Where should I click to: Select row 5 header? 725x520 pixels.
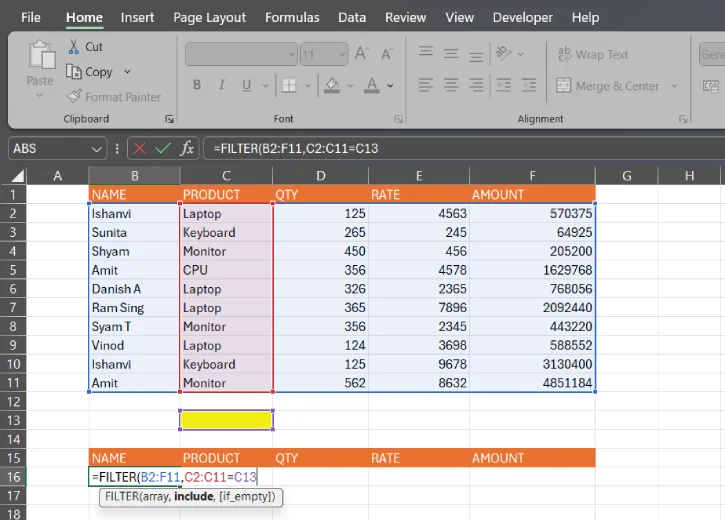(13, 270)
